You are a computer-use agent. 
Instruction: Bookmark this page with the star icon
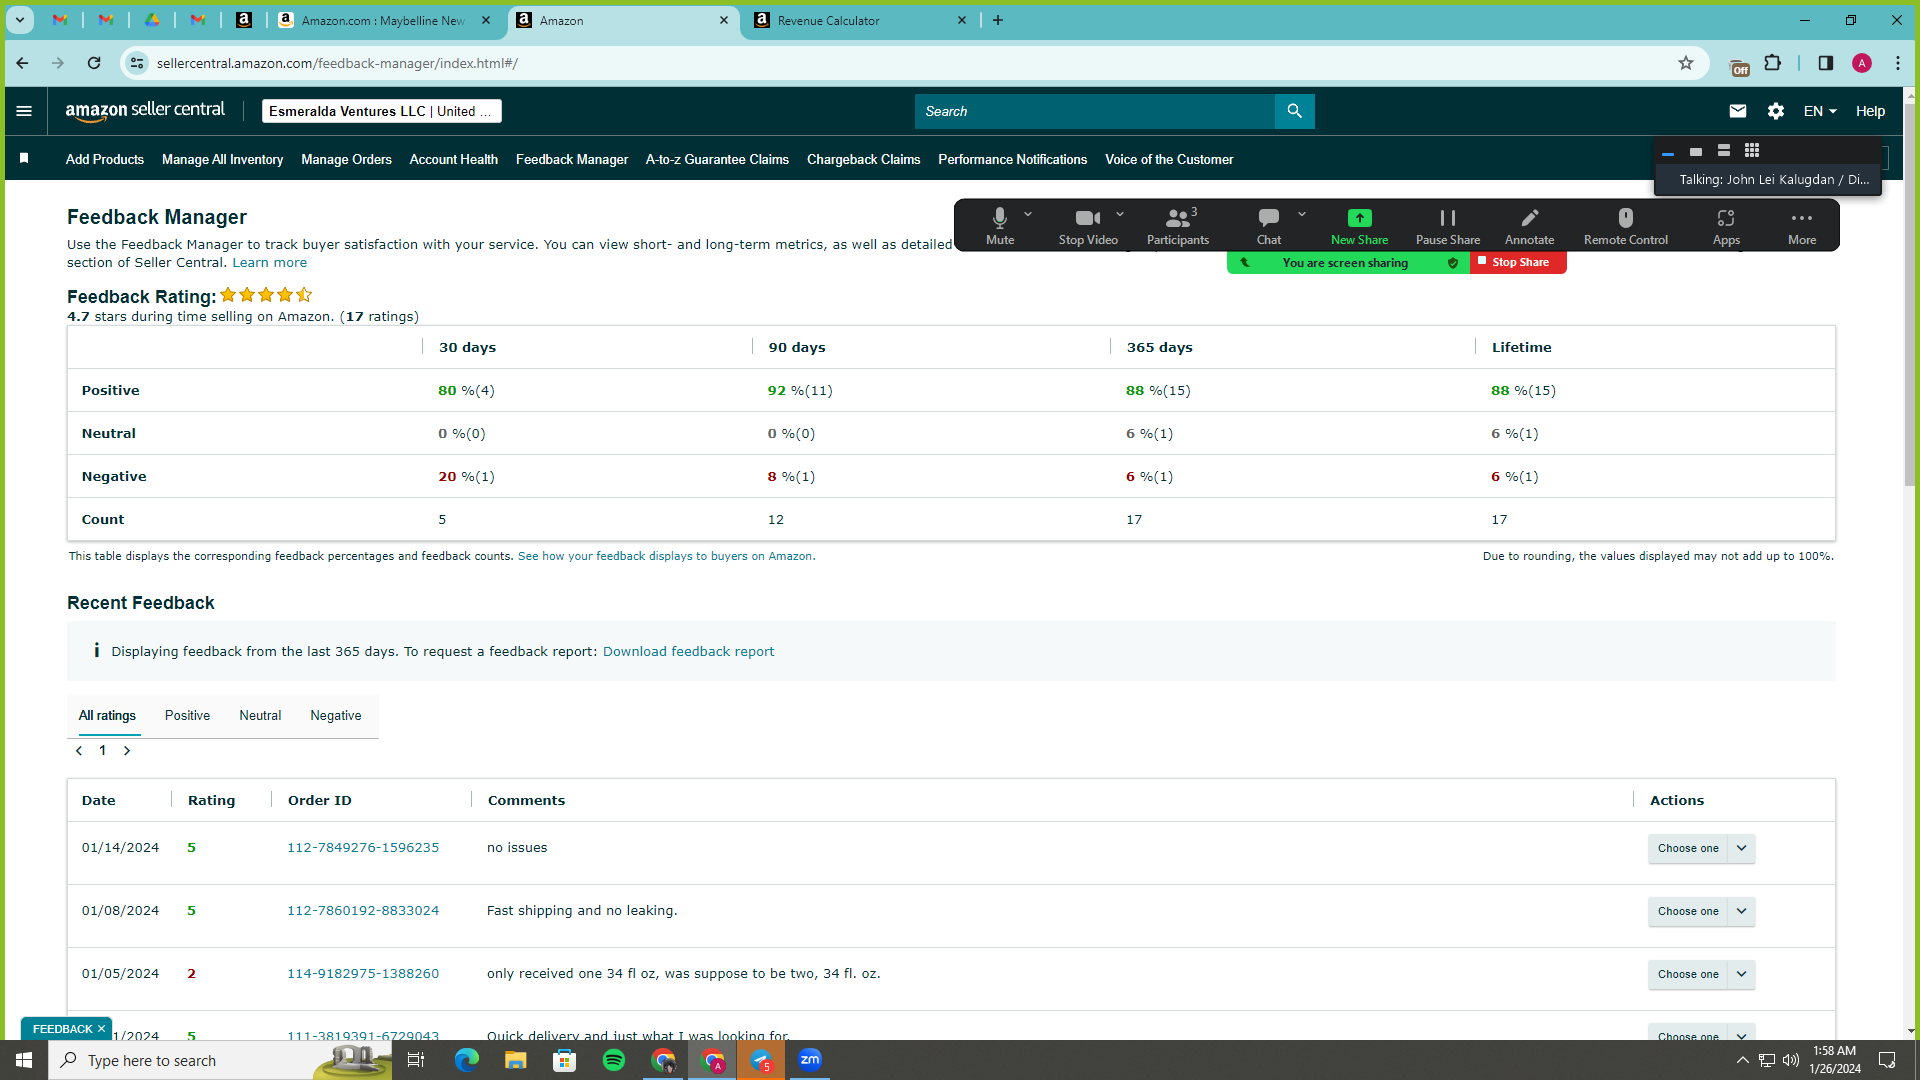[1686, 63]
